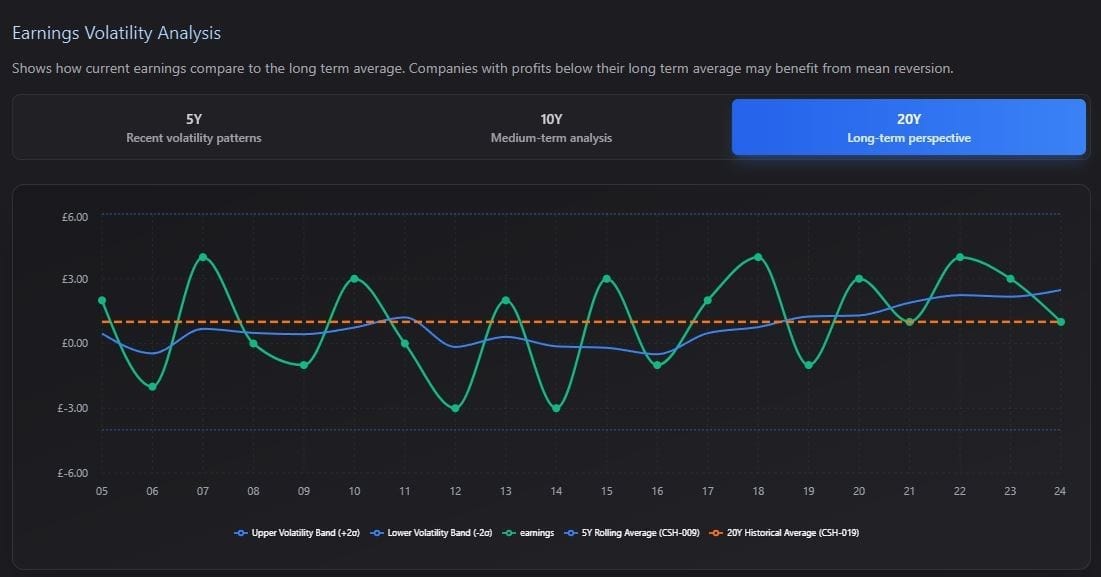Select the final earnings point at year 24
Screen dimensions: 1101x577
click(1061, 322)
